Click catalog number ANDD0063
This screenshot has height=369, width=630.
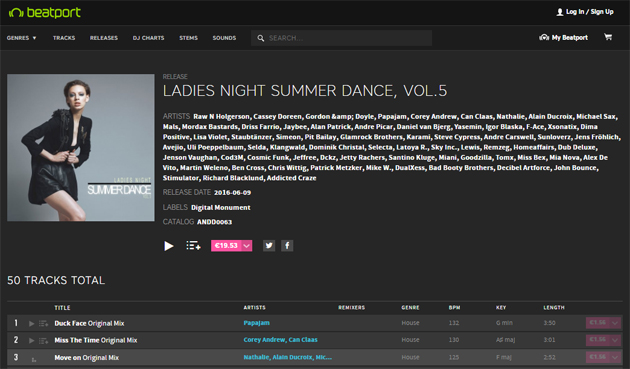click(215, 222)
